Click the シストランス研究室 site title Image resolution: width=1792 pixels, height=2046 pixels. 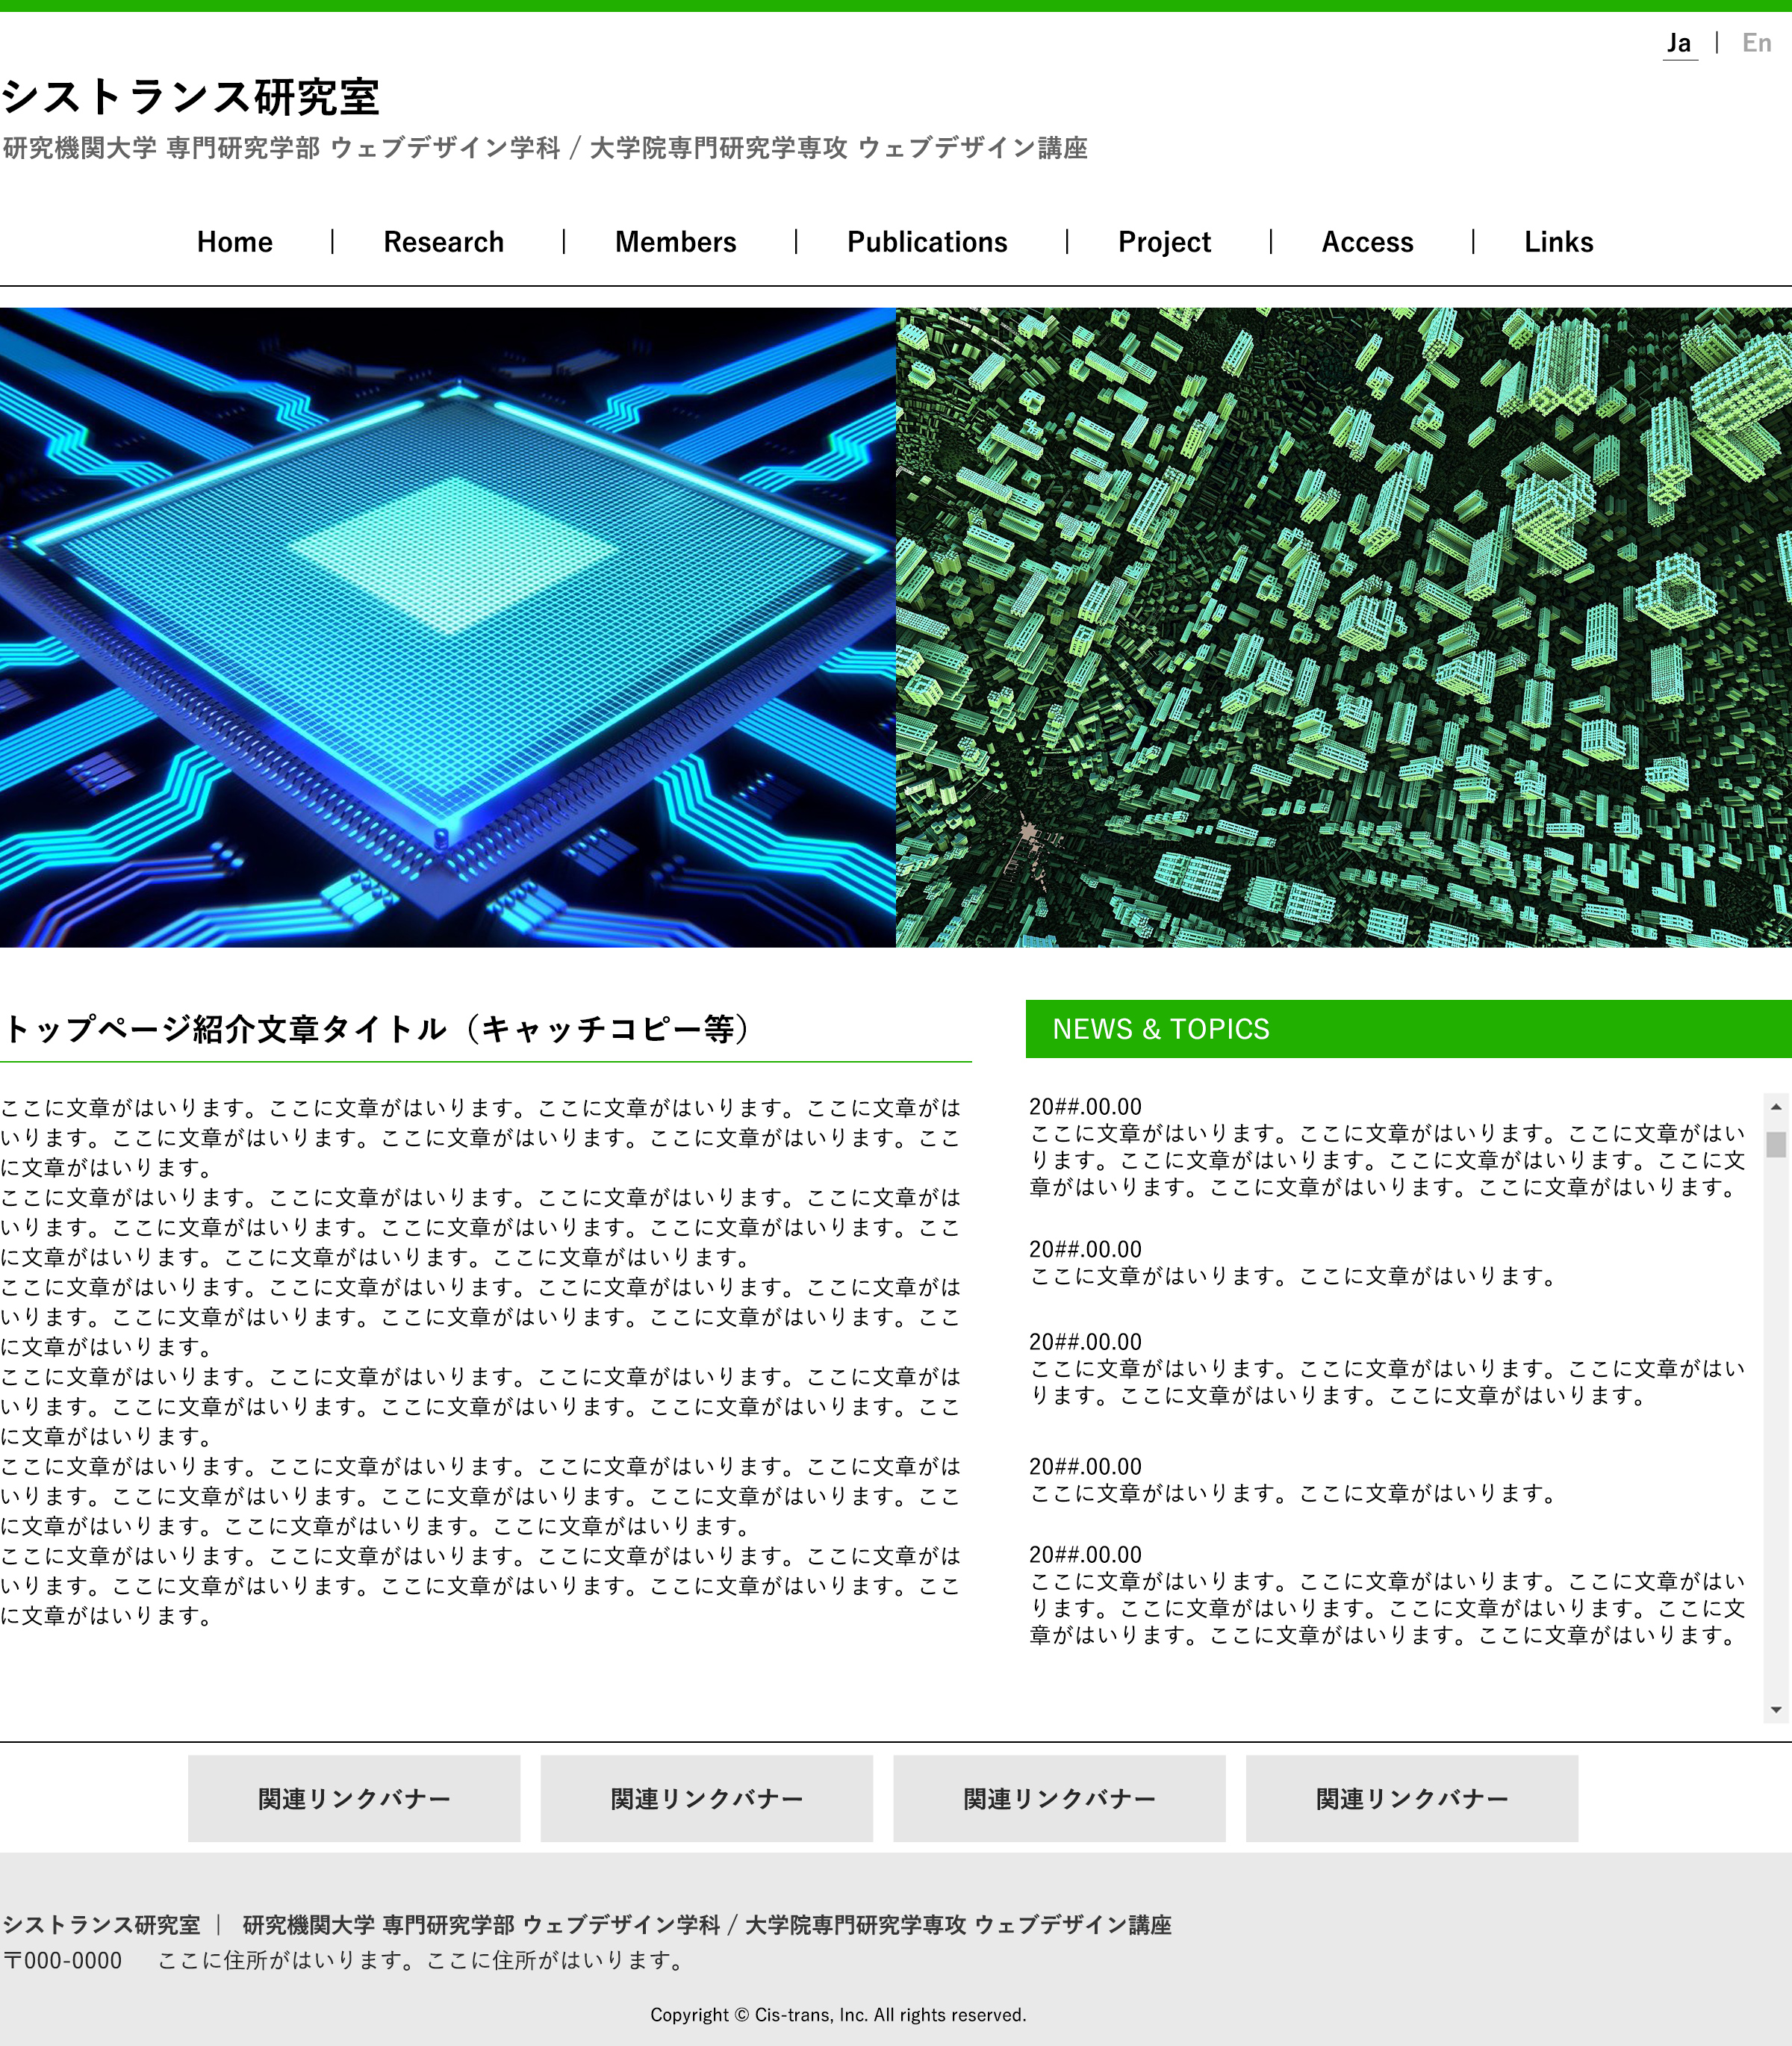190,97
